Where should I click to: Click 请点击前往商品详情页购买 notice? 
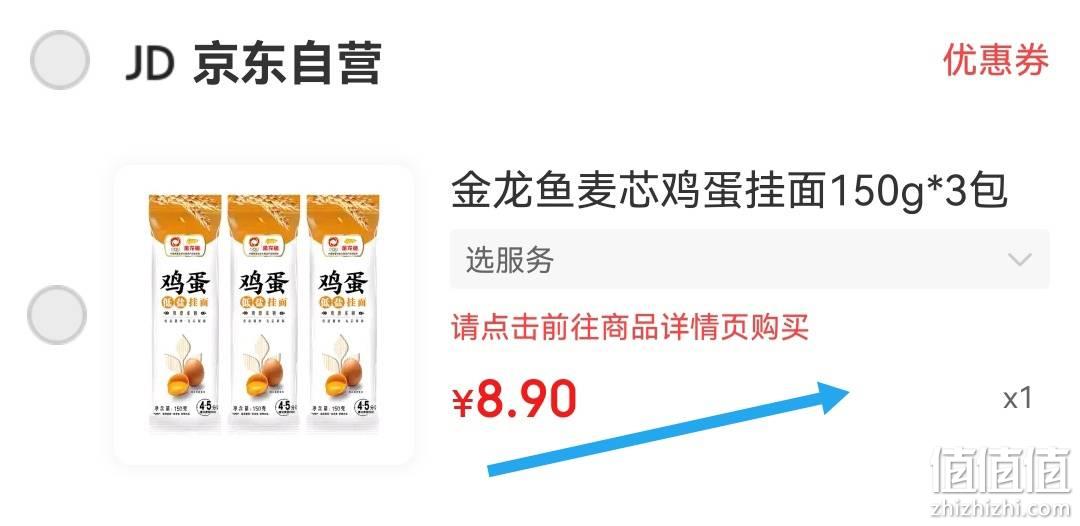click(630, 326)
